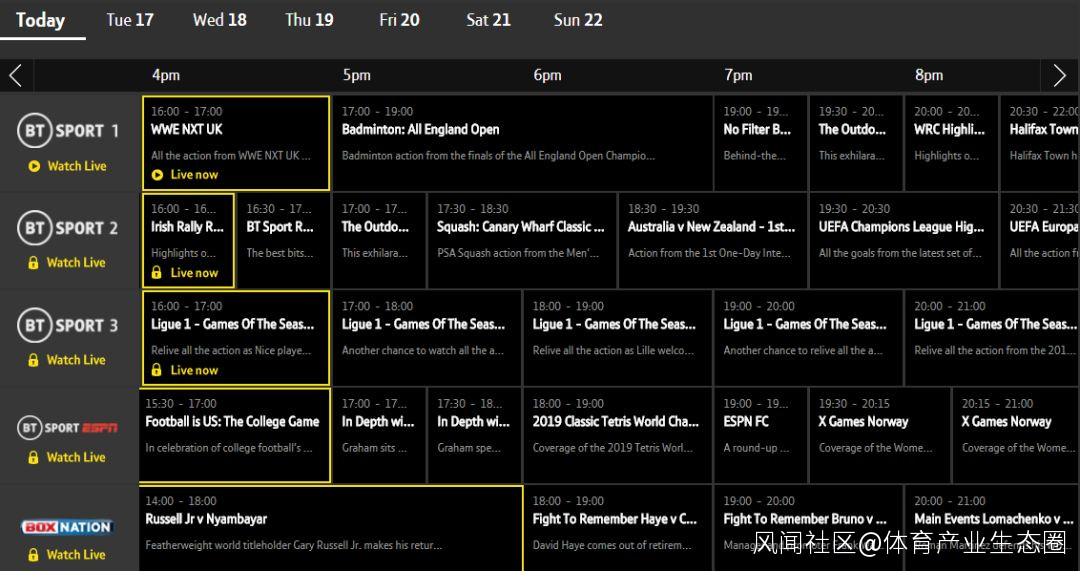Open Badminton: All England Open programme
Image resolution: width=1080 pixels, height=571 pixels.
click(x=523, y=143)
